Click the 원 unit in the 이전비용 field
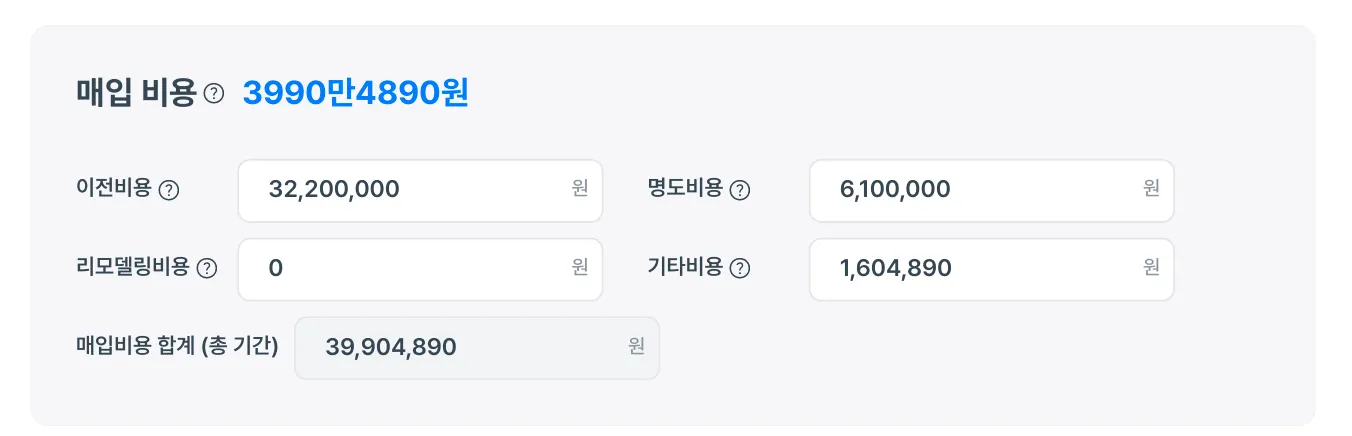 click(580, 189)
